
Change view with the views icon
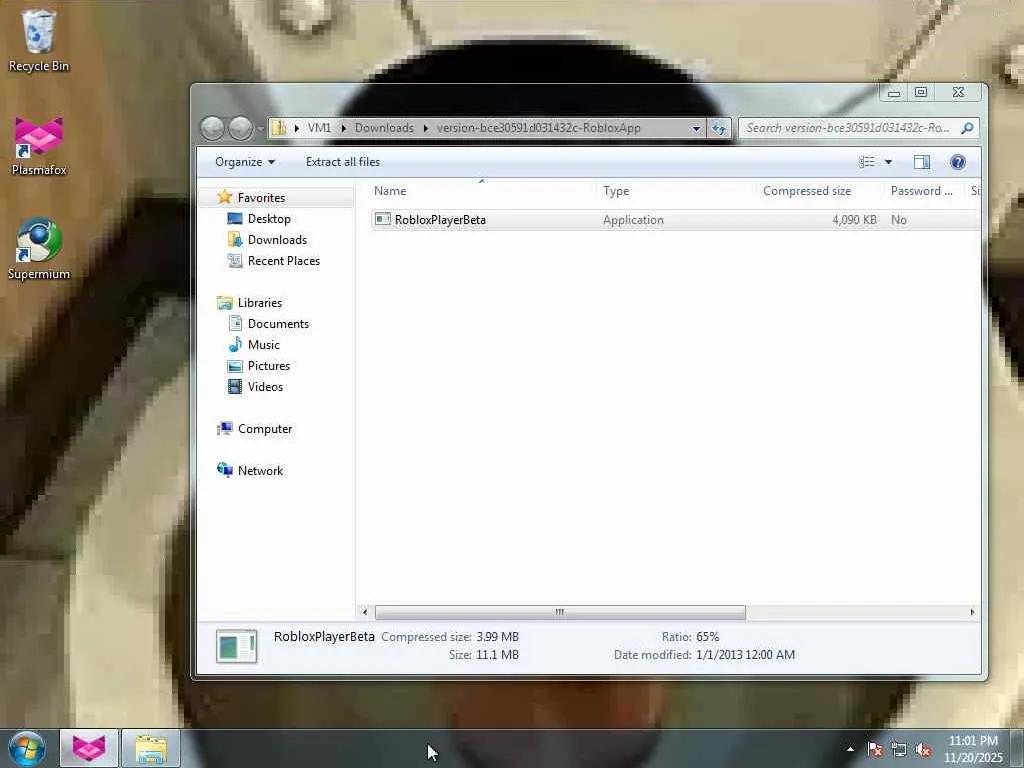(x=867, y=162)
